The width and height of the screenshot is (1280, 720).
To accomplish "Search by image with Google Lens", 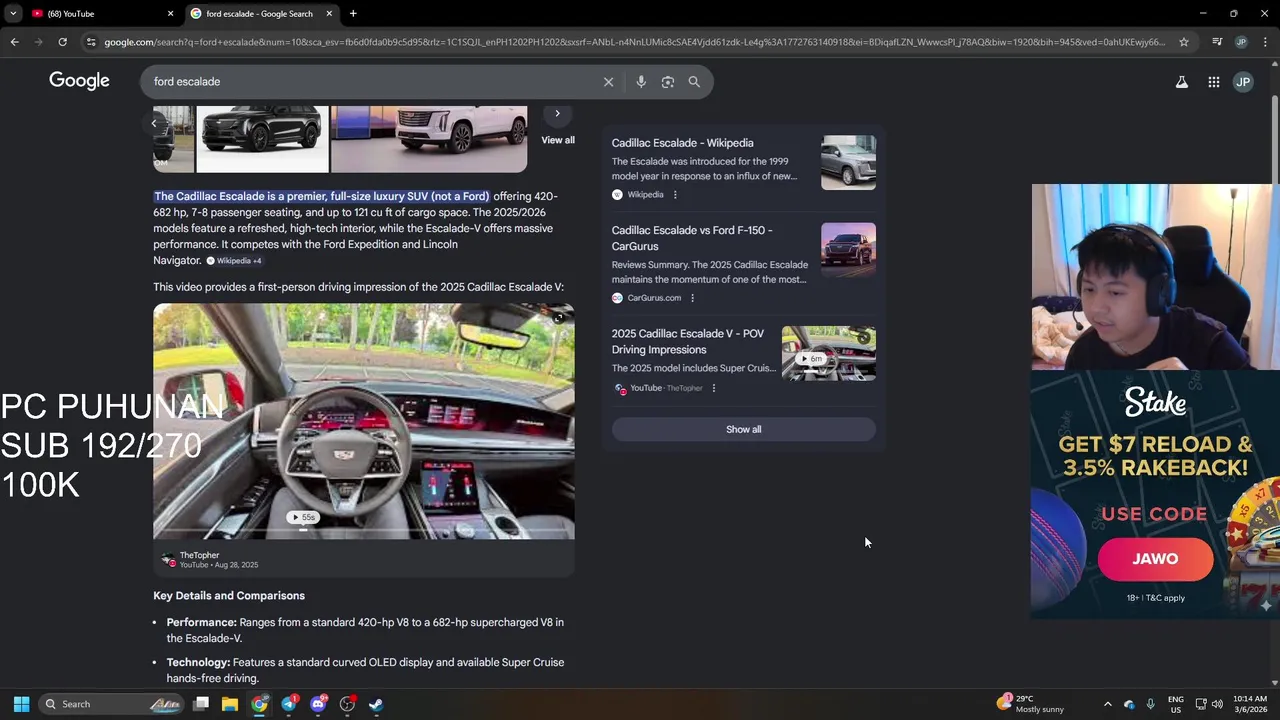I will (668, 82).
